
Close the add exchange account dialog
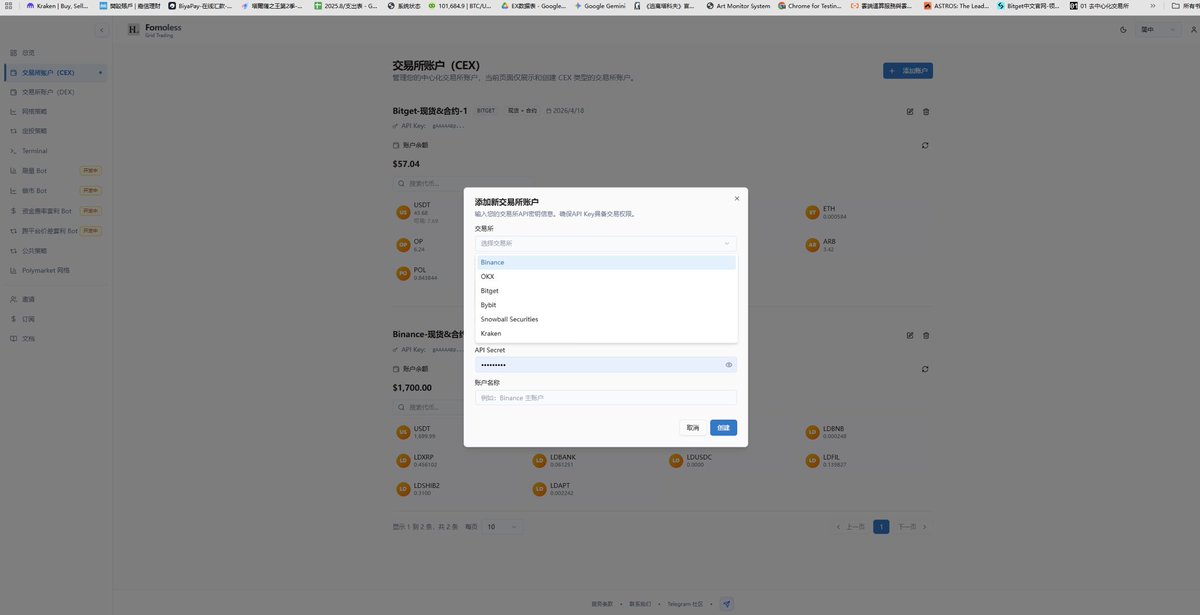[737, 198]
